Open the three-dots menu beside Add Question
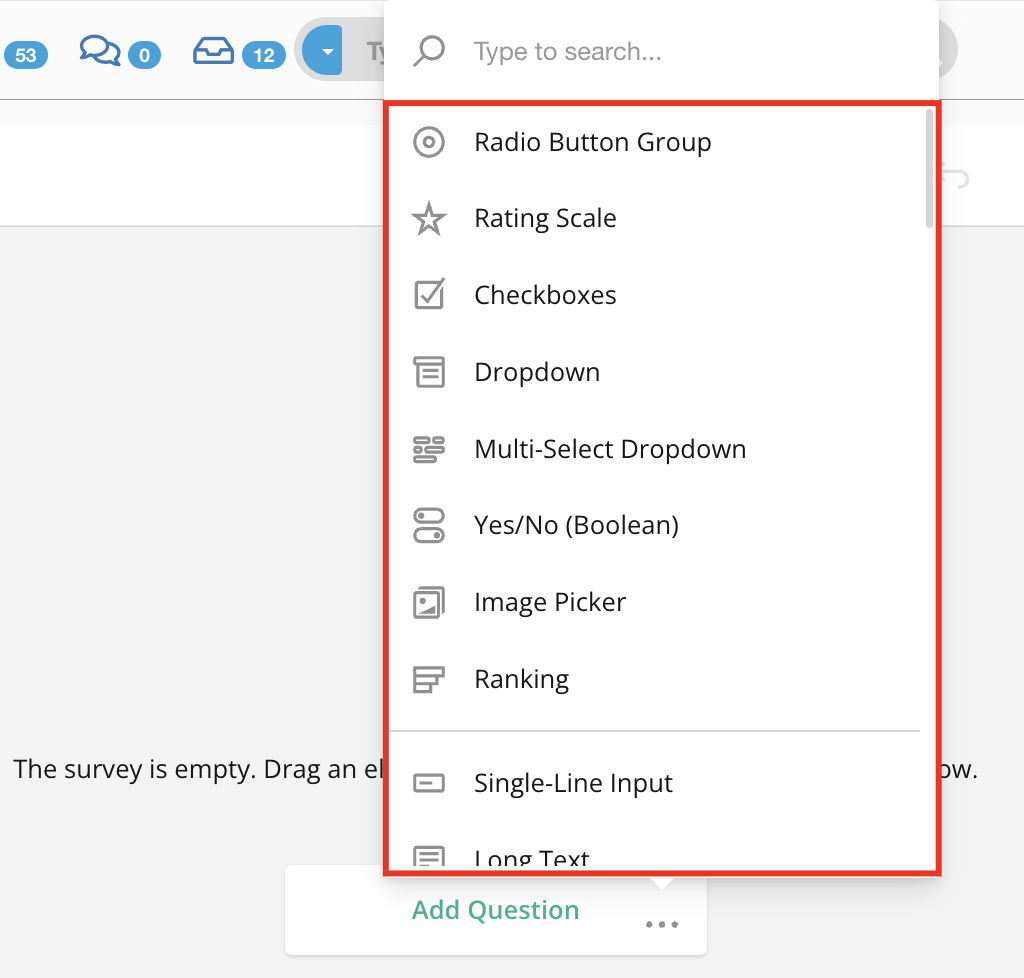This screenshot has width=1024, height=978. [661, 924]
